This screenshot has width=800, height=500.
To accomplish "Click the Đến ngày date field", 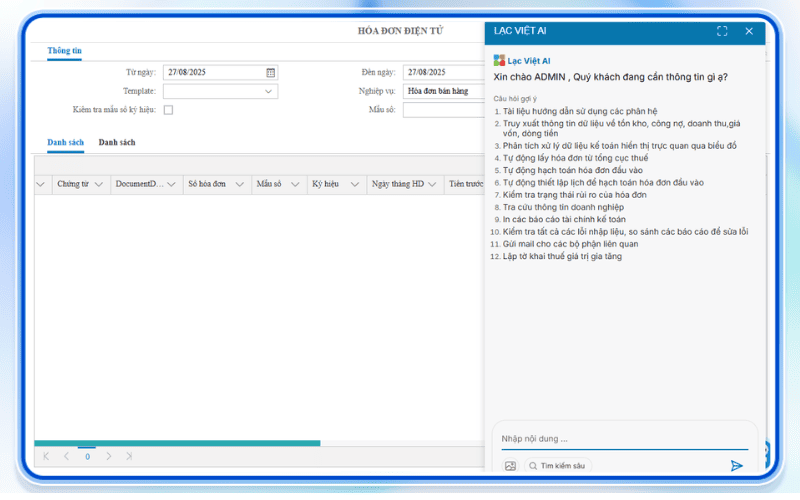I will pyautogui.click(x=444, y=72).
